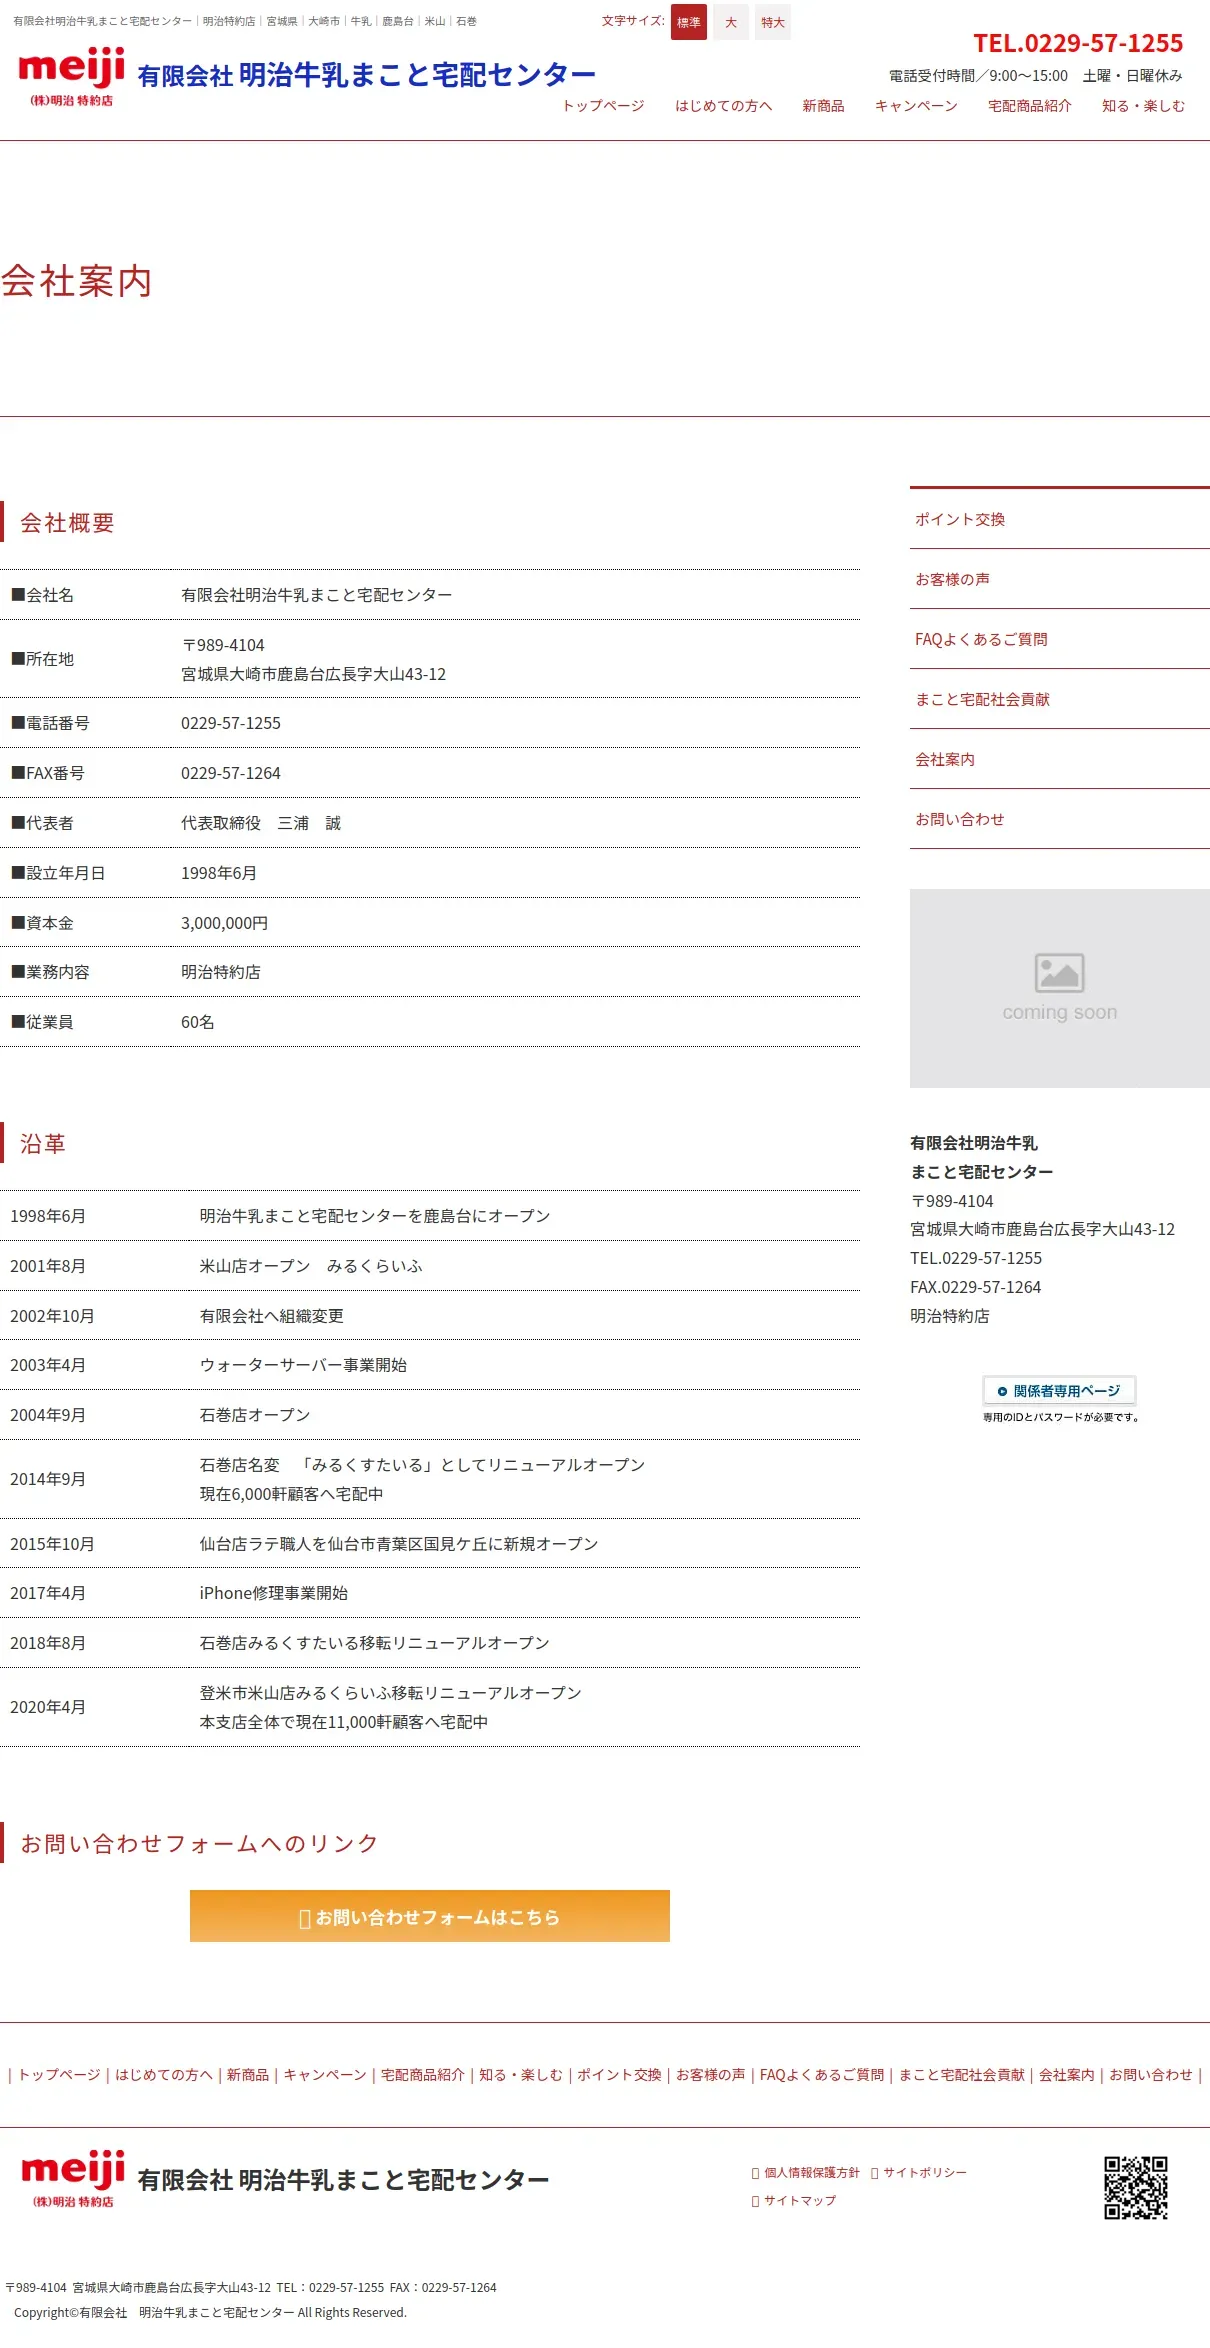Open はじめての方へ in the top navigation
The image size is (1210, 2348).
724,106
